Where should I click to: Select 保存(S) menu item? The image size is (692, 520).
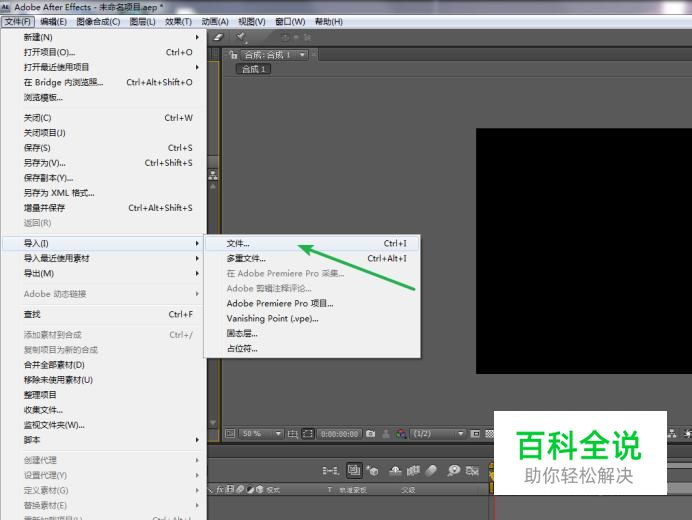click(105, 148)
